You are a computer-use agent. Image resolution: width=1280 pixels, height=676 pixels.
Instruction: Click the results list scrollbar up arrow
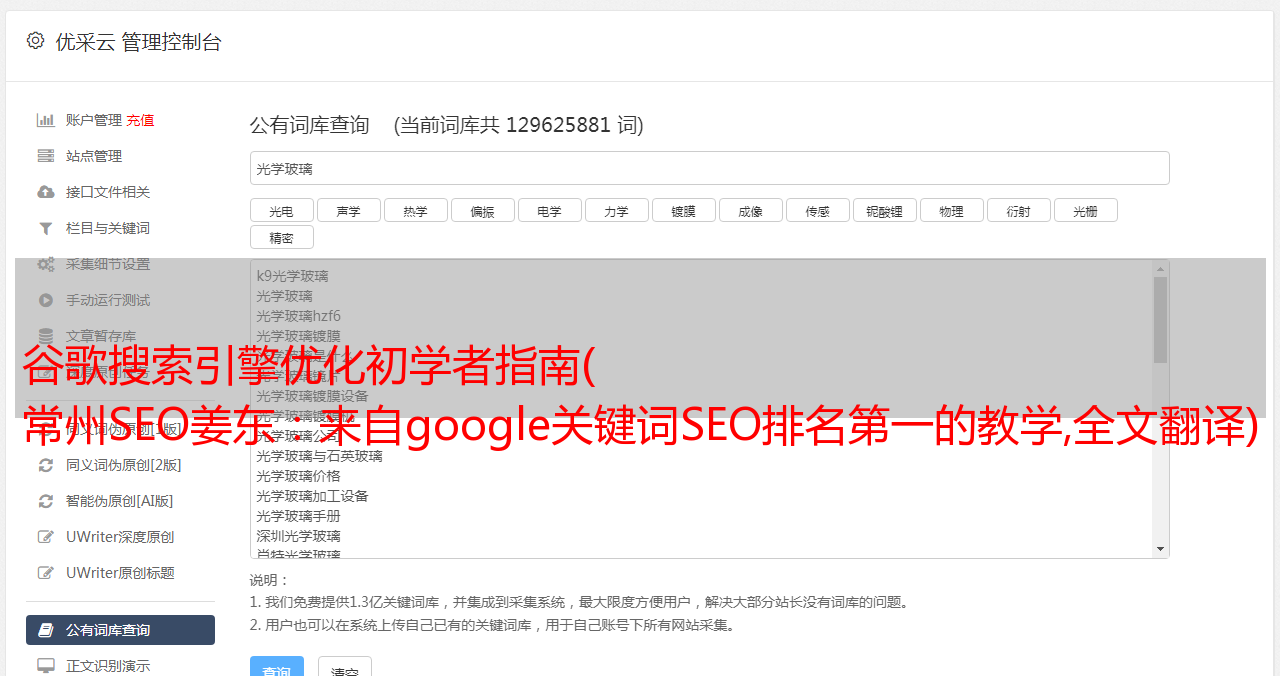1160,268
